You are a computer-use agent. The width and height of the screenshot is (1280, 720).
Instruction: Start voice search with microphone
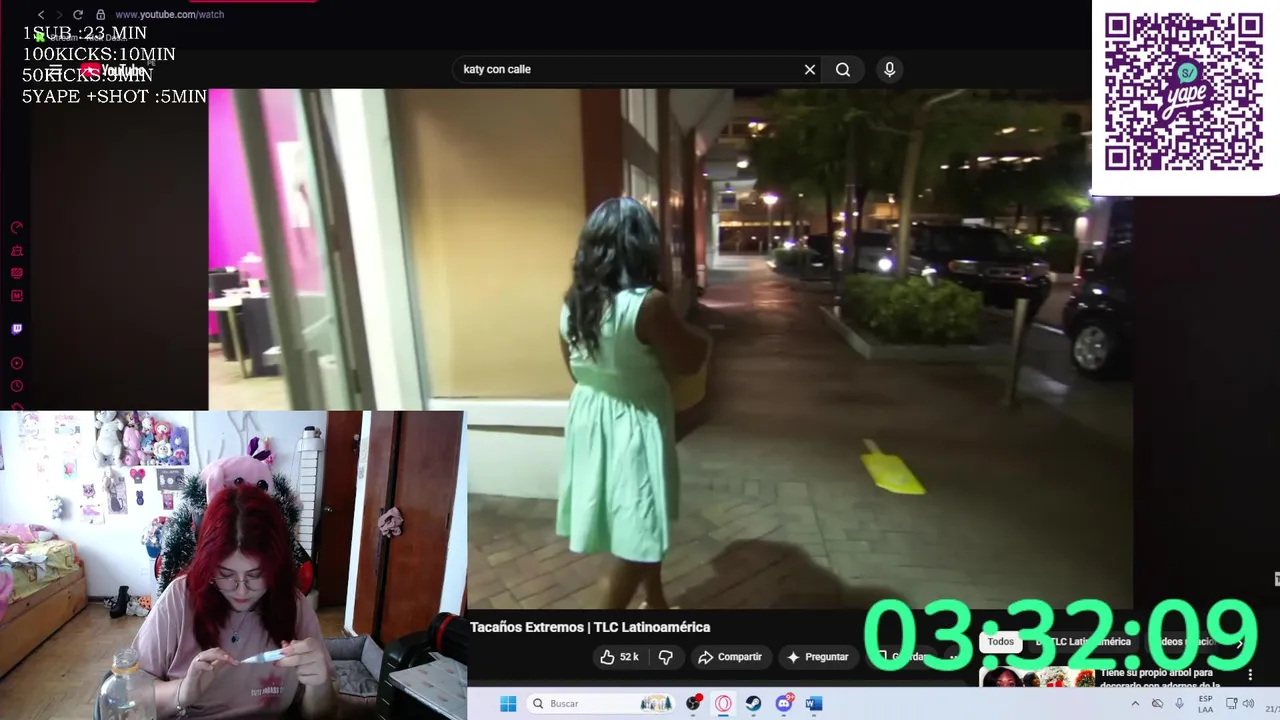pyautogui.click(x=889, y=69)
